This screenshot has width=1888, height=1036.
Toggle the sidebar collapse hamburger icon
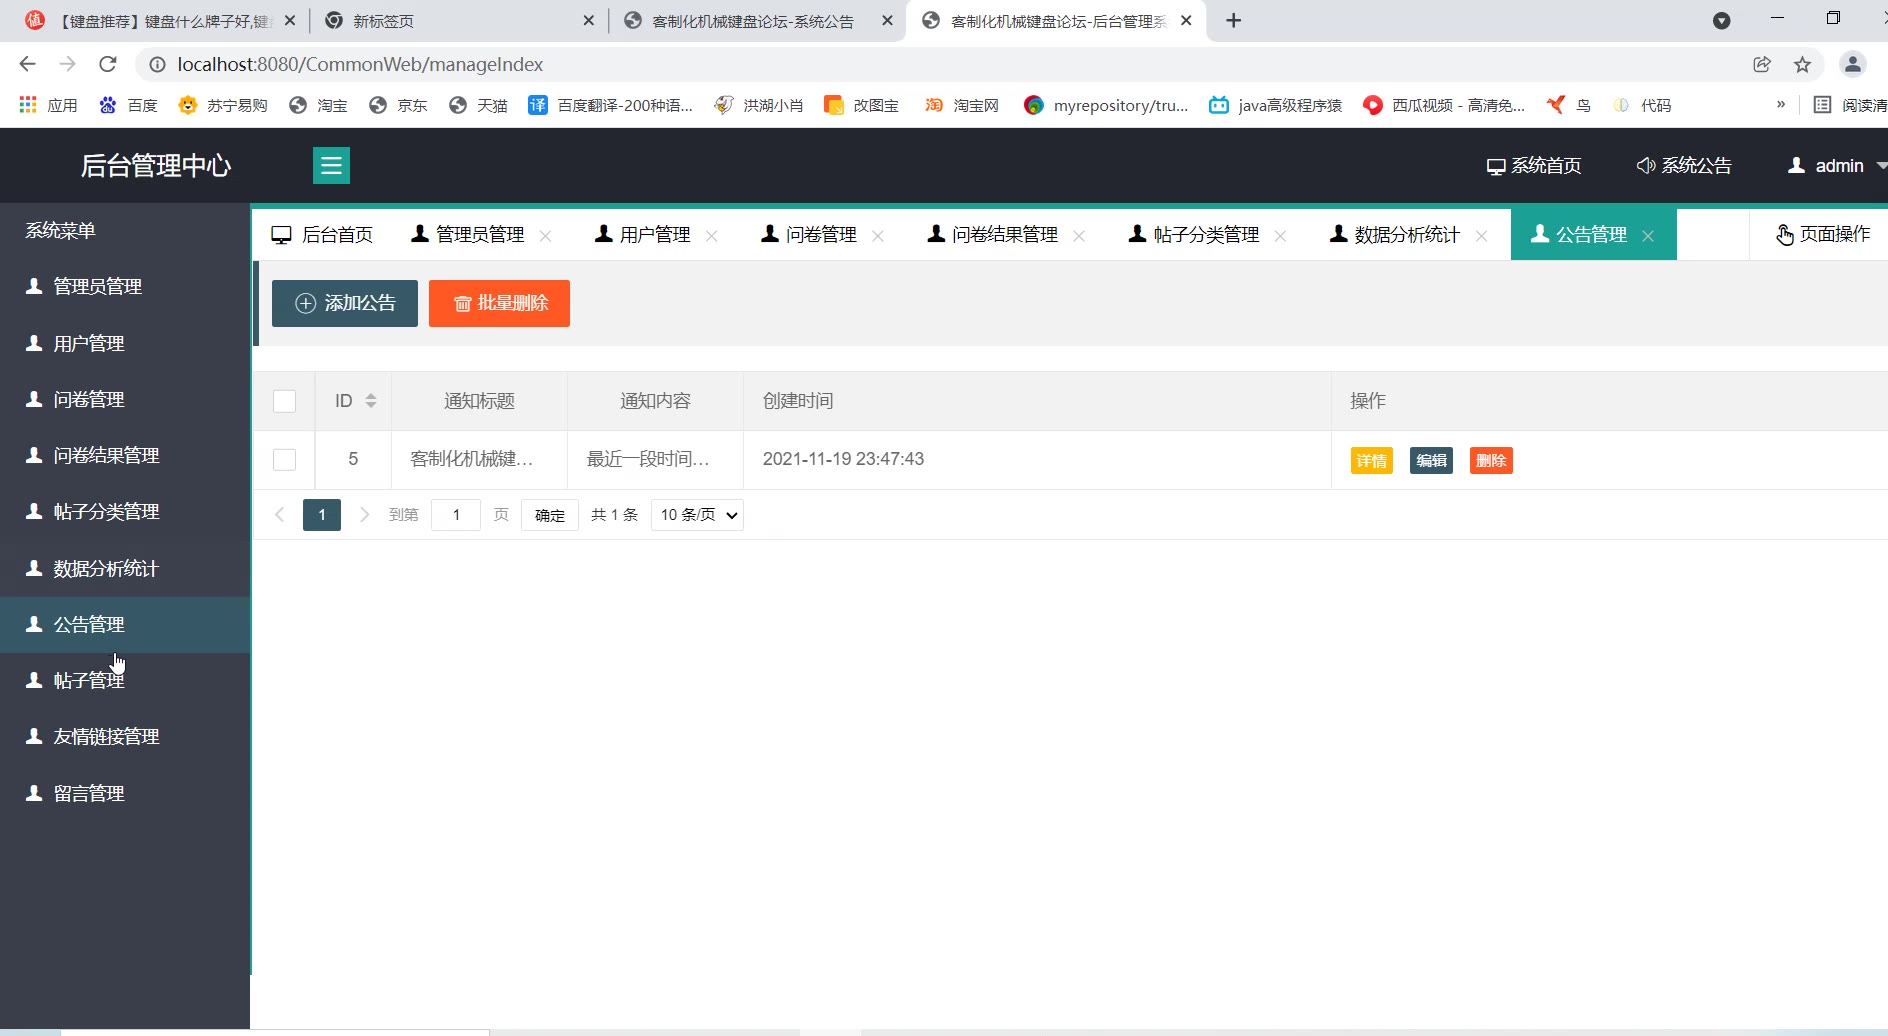(331, 166)
